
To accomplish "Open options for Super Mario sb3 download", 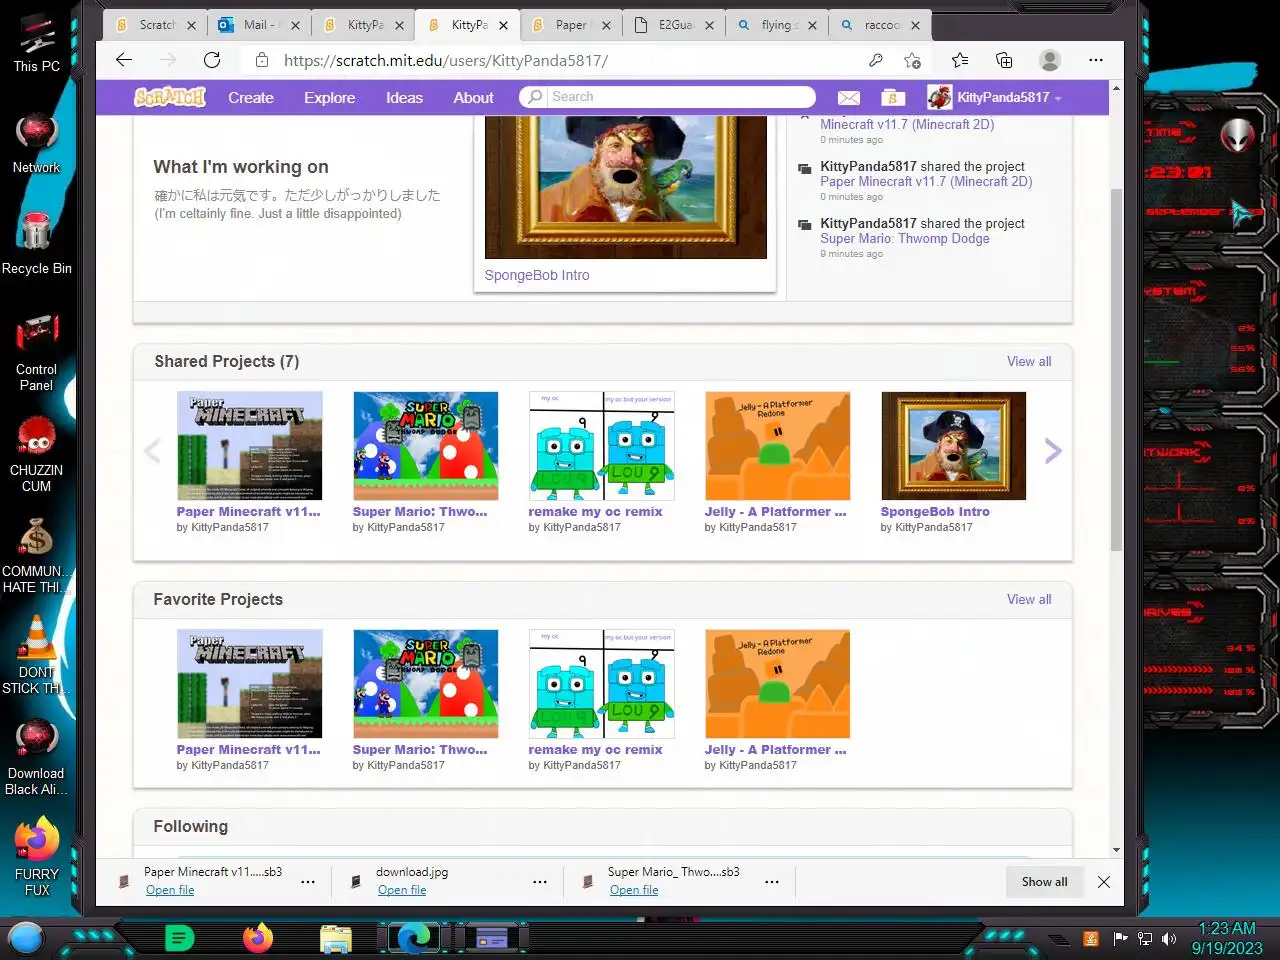I will 772,882.
